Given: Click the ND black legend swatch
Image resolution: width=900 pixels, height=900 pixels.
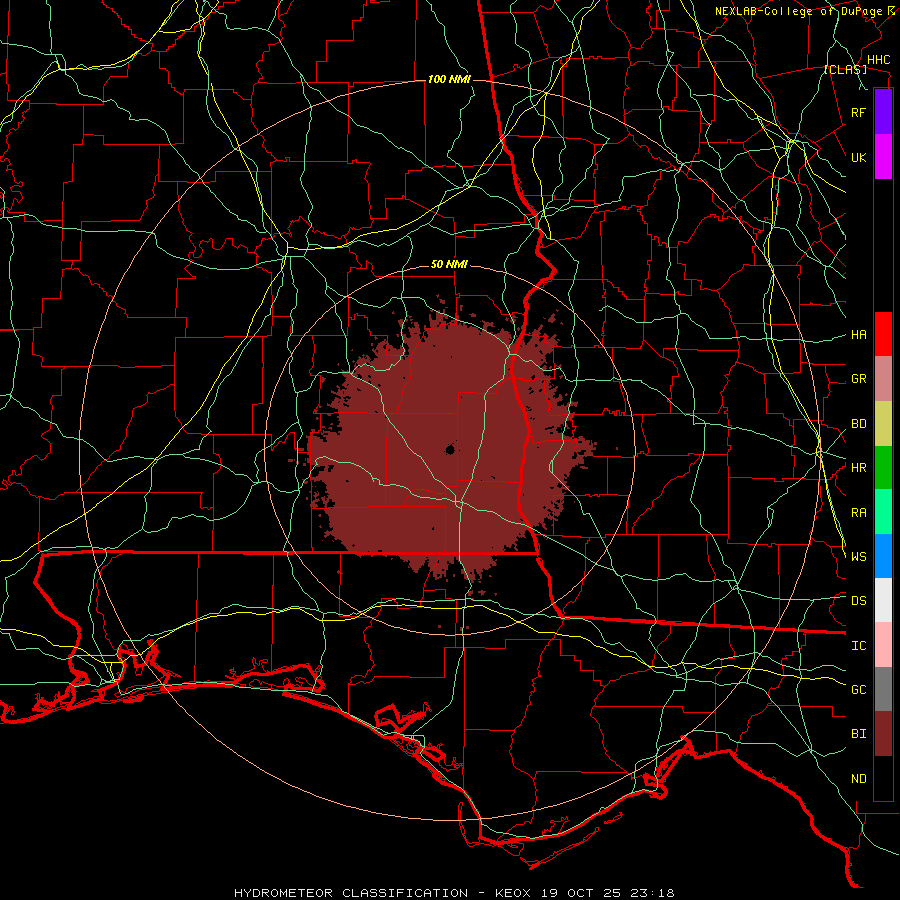Looking at the screenshot, I should point(883,778).
